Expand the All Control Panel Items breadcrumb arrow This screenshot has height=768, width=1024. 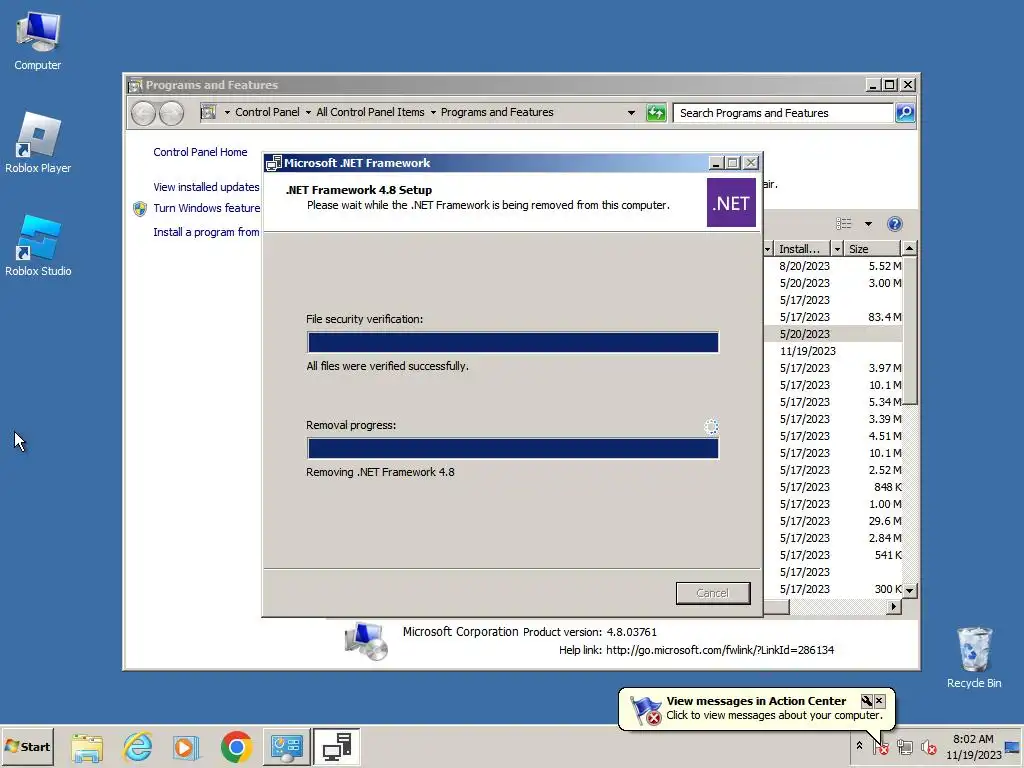pos(433,112)
